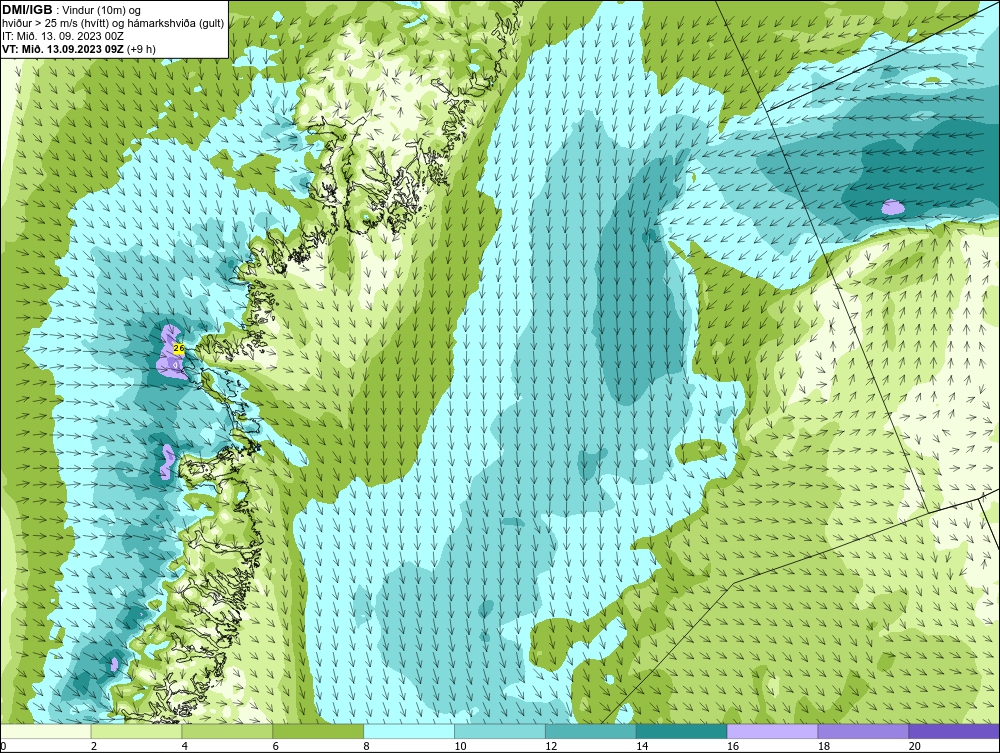Click the hviður > 25 m/s subtitle line

(114, 23)
